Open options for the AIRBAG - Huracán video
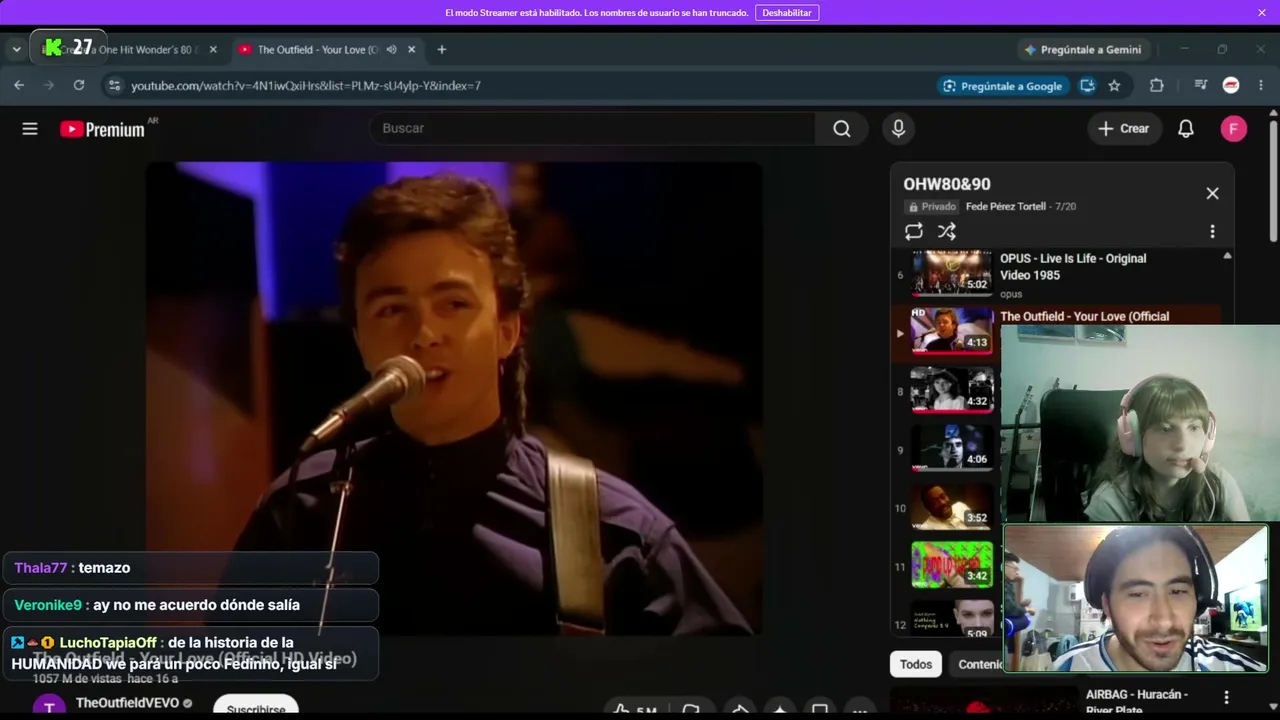 click(1226, 697)
